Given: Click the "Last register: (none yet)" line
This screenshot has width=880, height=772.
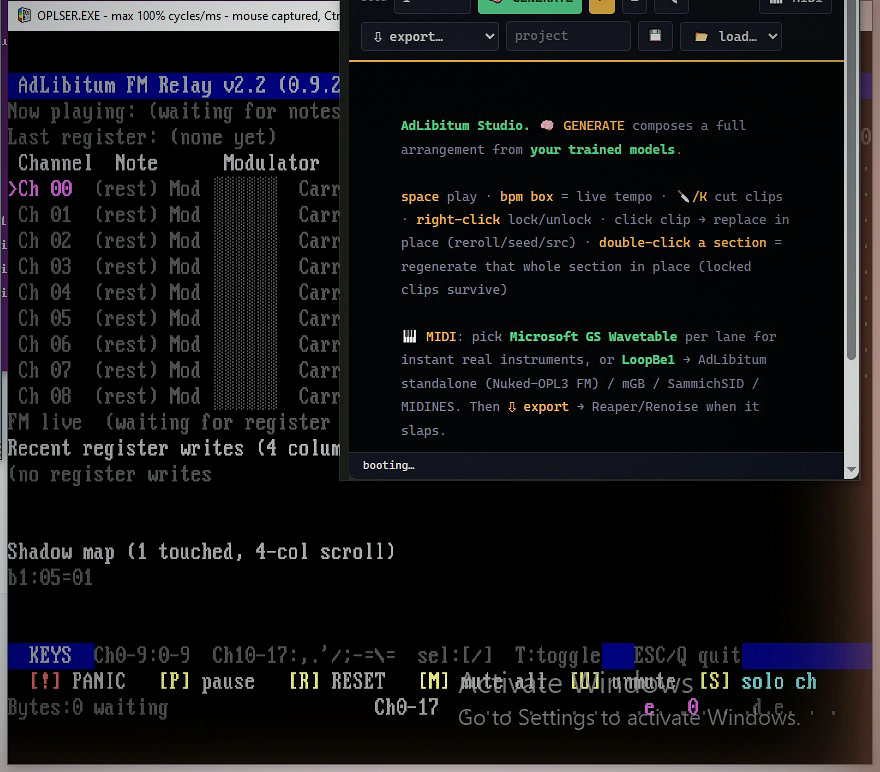Looking at the screenshot, I should (142, 137).
